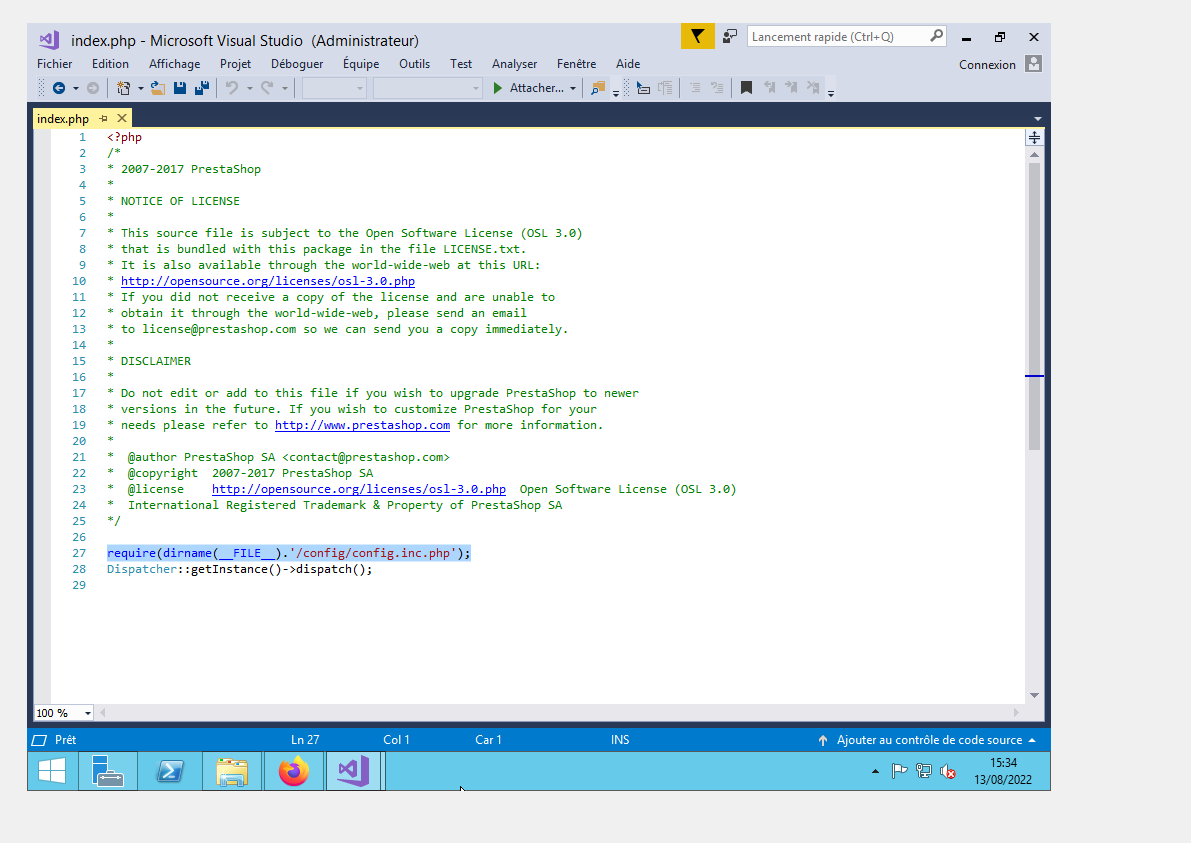Click the New Project toolbar icon
Viewport: 1191px width, 843px height.
point(123,88)
